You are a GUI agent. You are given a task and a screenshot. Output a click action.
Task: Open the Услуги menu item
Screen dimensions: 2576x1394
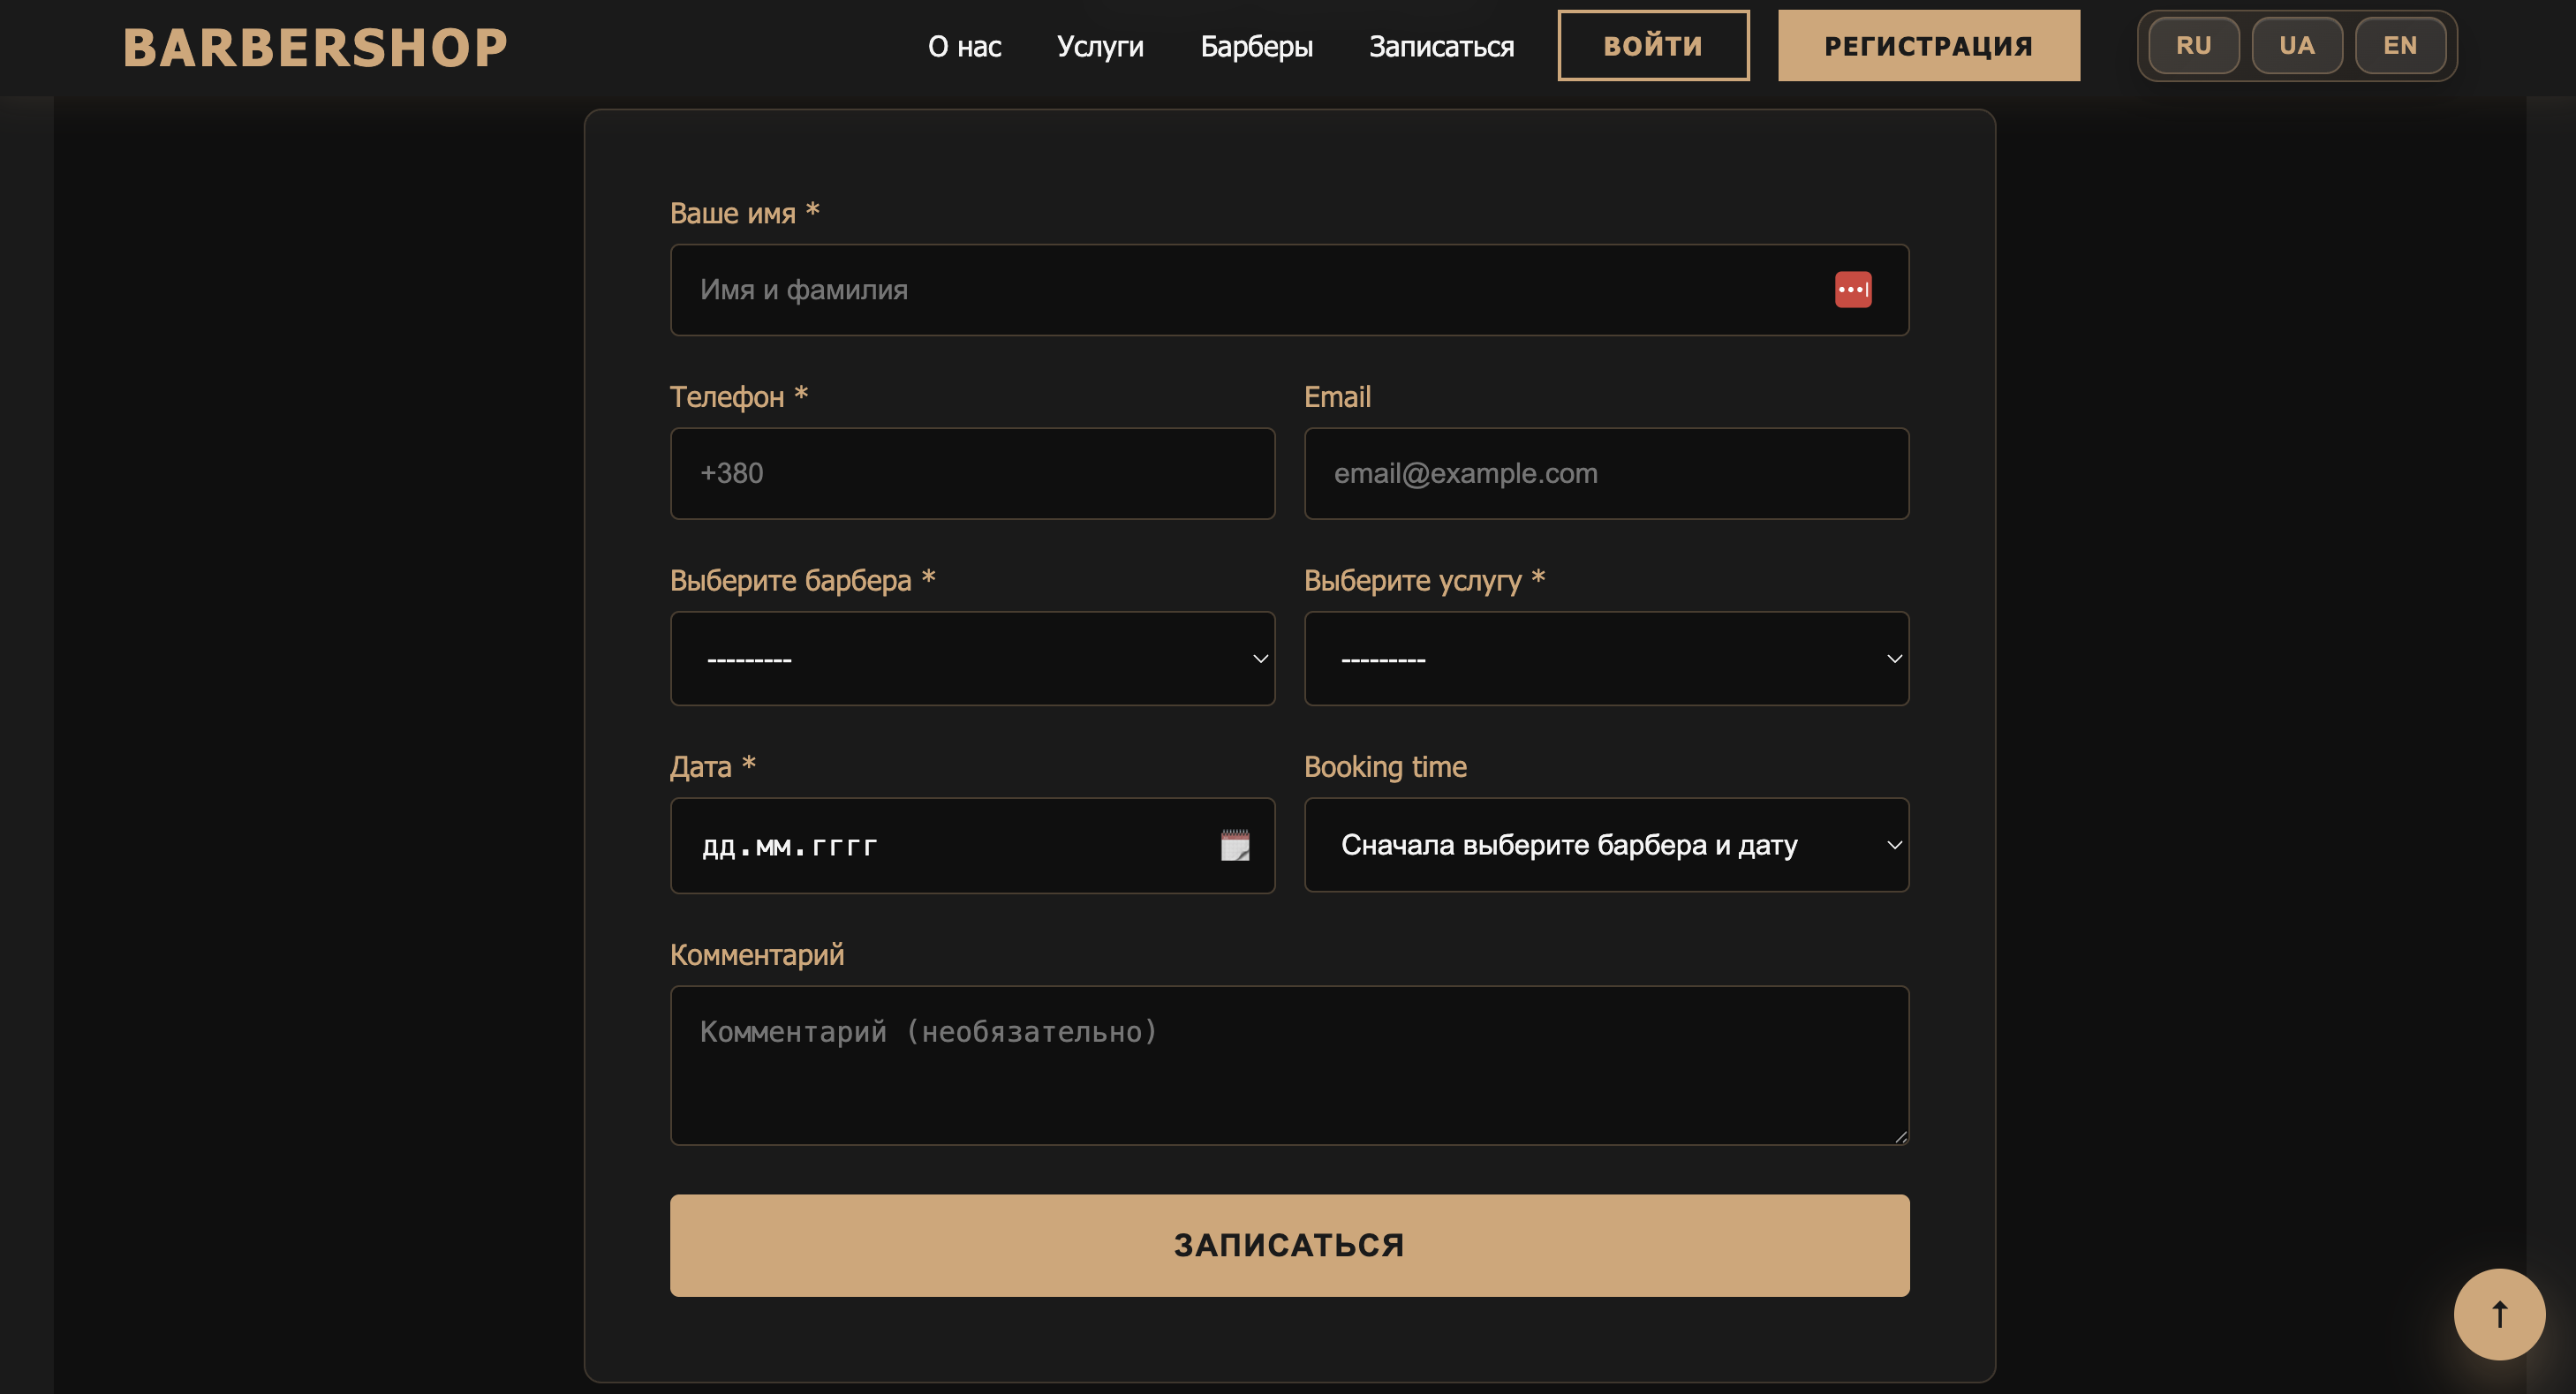click(x=1100, y=47)
